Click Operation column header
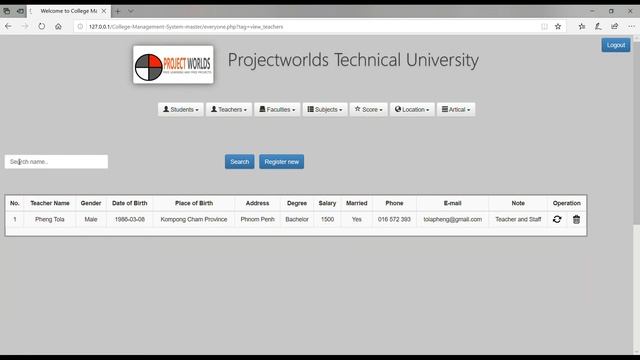This screenshot has width=640, height=360. pos(567,203)
